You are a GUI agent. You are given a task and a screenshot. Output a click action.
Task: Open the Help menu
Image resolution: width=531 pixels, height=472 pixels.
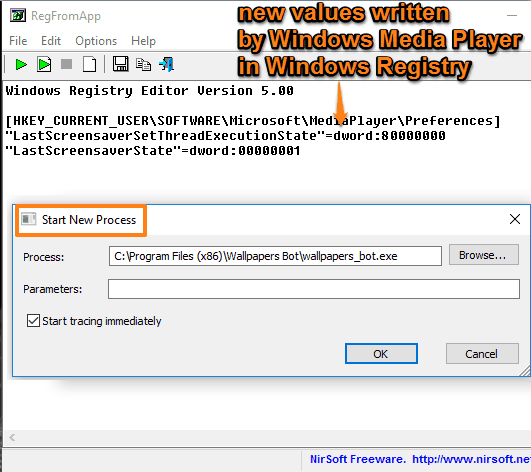tap(143, 41)
